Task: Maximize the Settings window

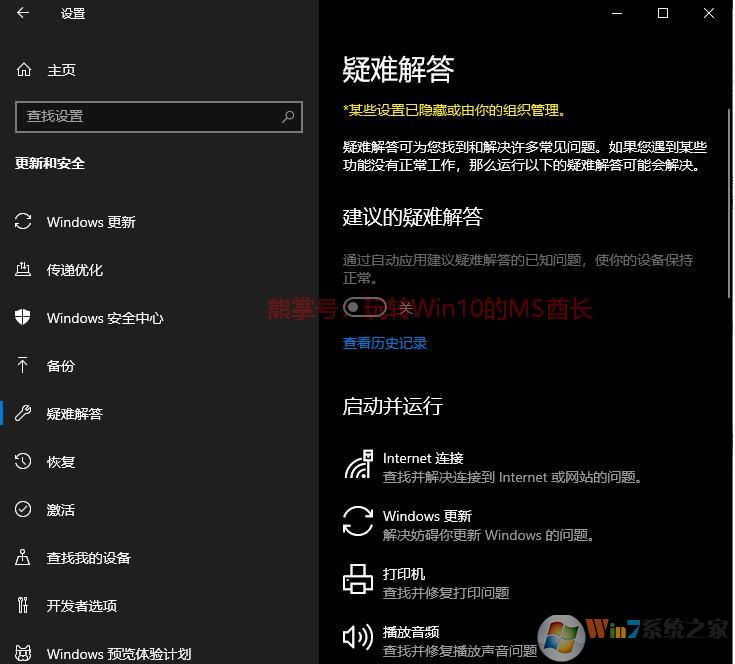Action: (x=663, y=13)
